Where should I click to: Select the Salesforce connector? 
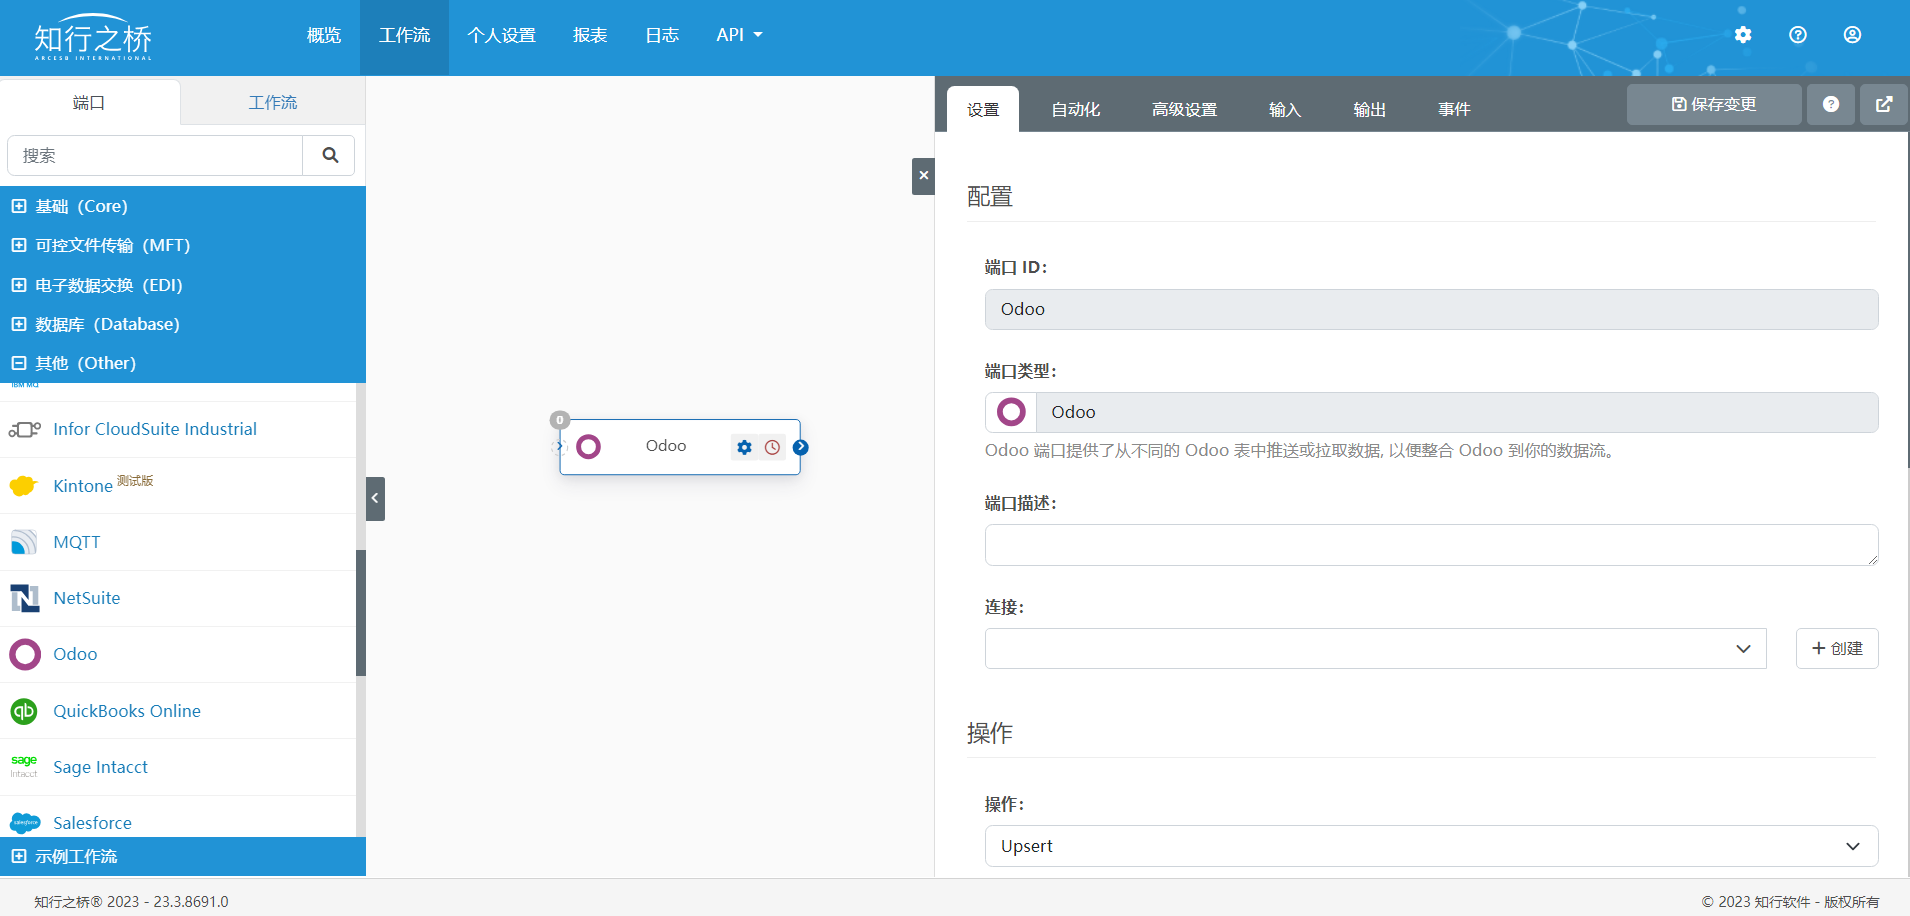tap(178, 818)
